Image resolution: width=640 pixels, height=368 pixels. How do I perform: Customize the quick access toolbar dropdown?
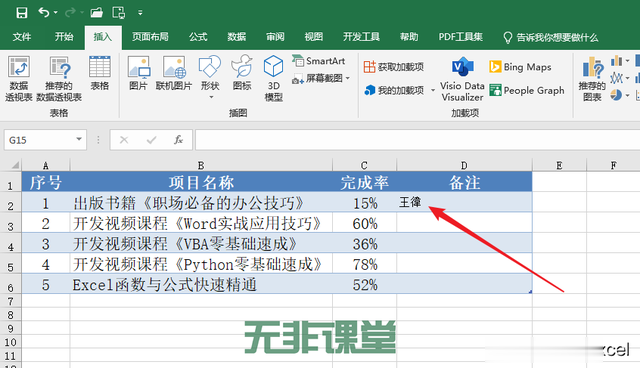[x=140, y=13]
